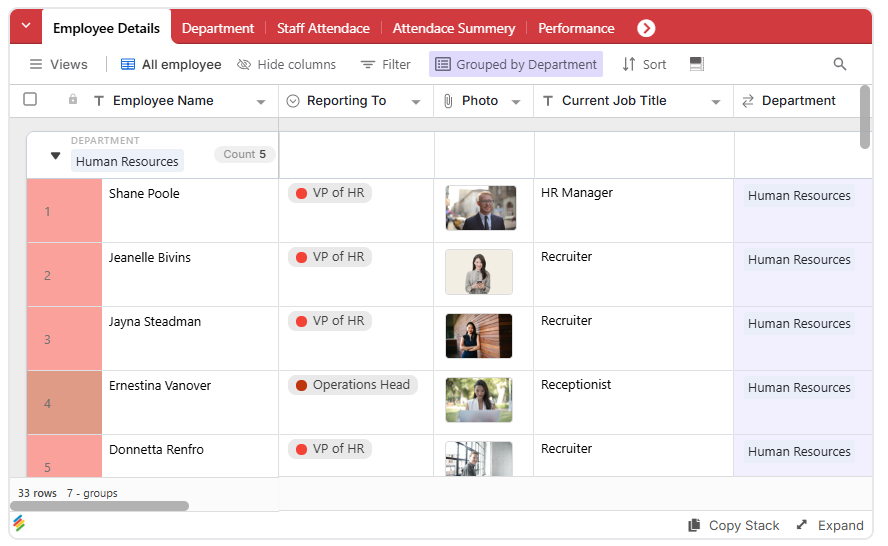Click the Stackby logo icon
Screen dimensions: 888x546
pos(19,523)
